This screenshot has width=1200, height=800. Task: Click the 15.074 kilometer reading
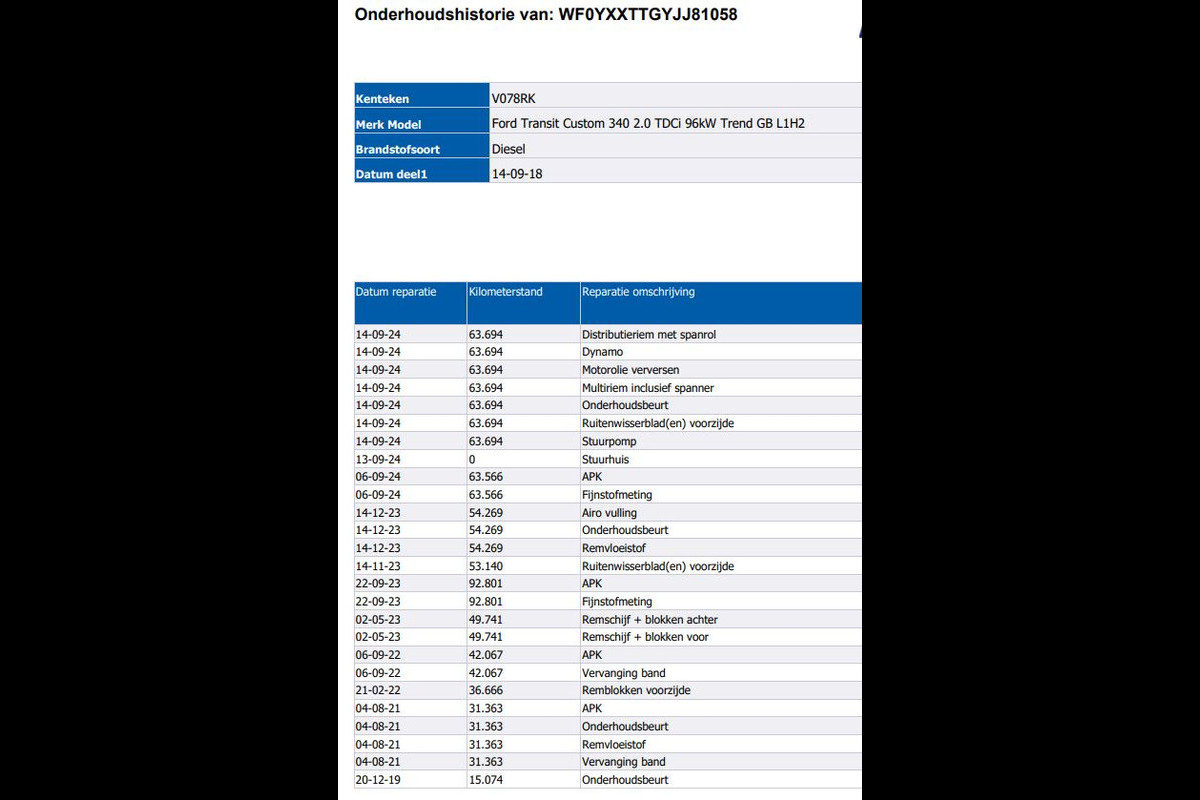pyautogui.click(x=485, y=780)
